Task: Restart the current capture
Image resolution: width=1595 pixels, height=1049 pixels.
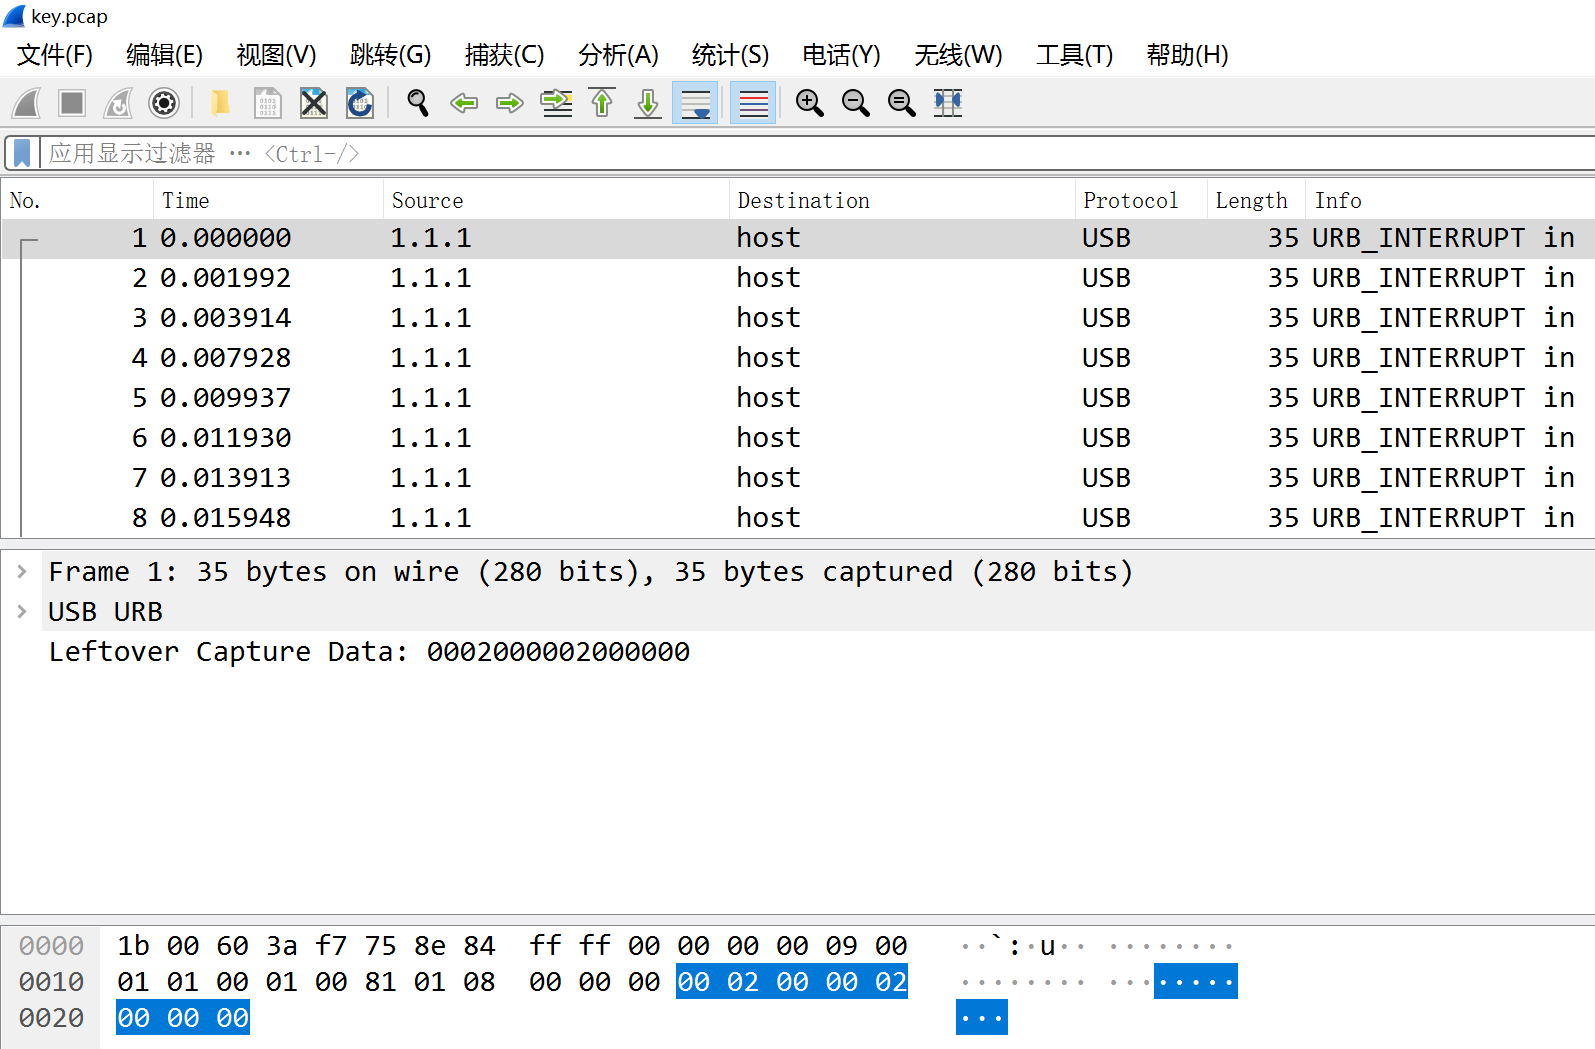Action: (118, 103)
